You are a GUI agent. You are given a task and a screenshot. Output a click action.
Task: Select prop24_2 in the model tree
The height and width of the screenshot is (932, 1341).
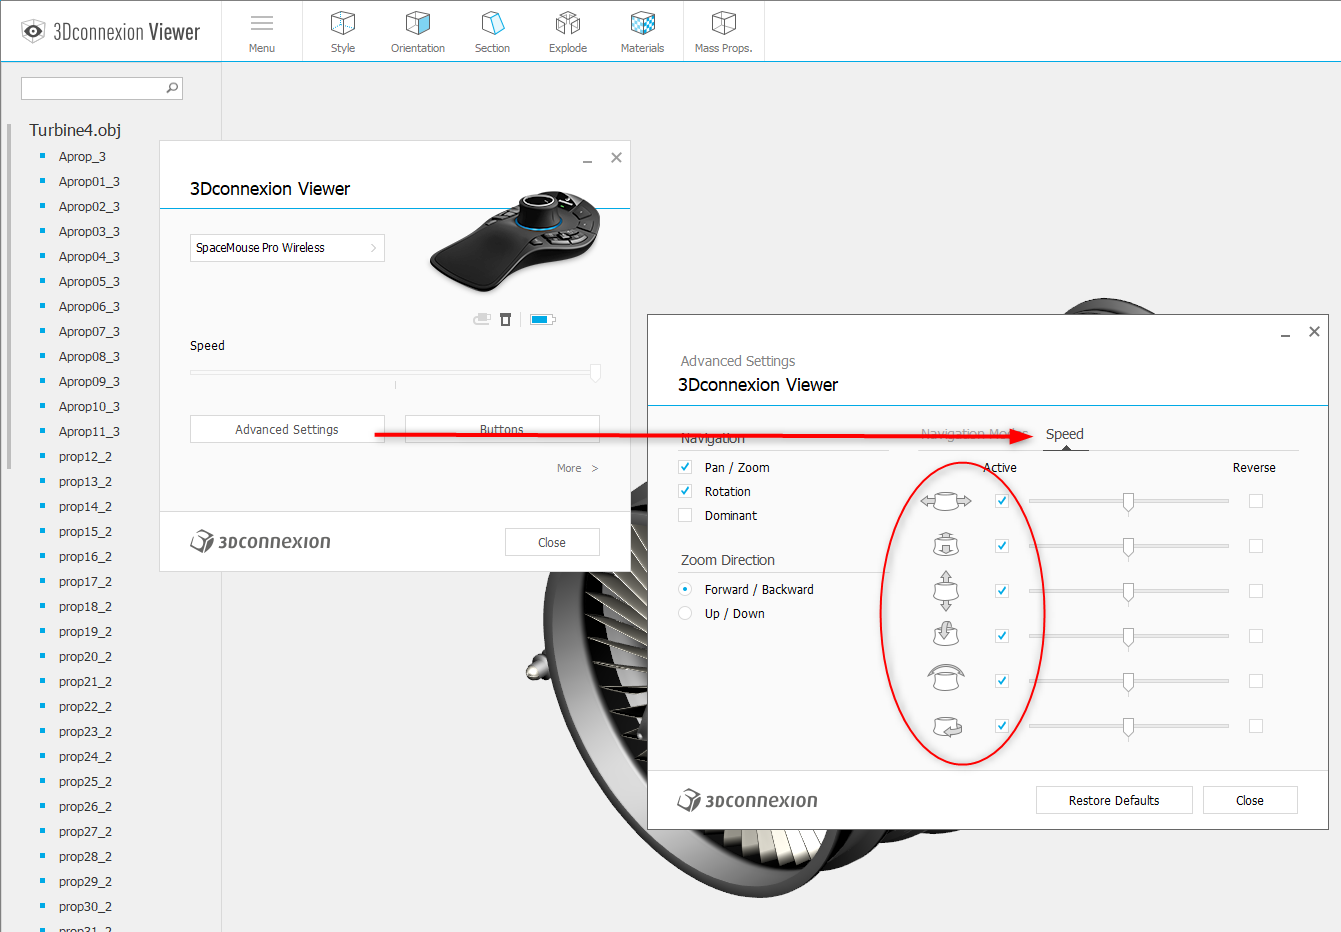[85, 756]
